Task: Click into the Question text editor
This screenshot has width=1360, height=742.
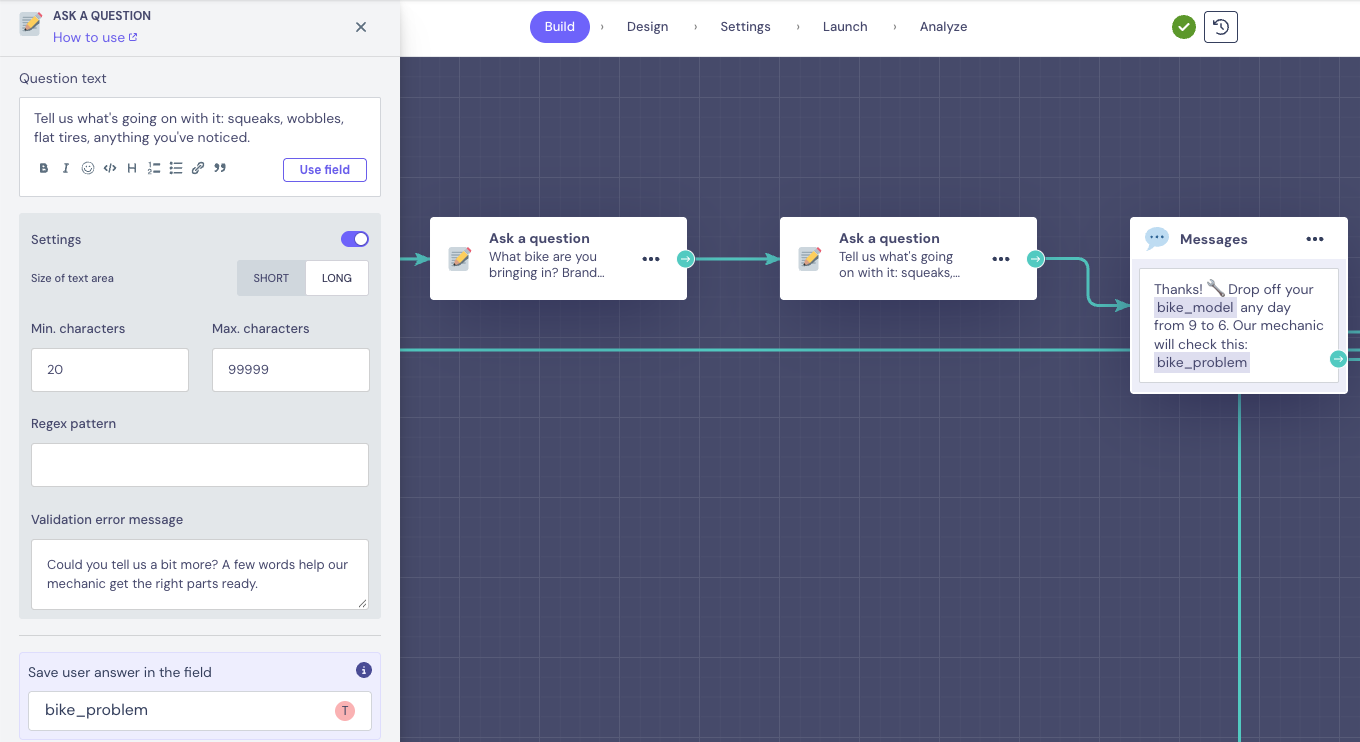Action: pyautogui.click(x=200, y=128)
